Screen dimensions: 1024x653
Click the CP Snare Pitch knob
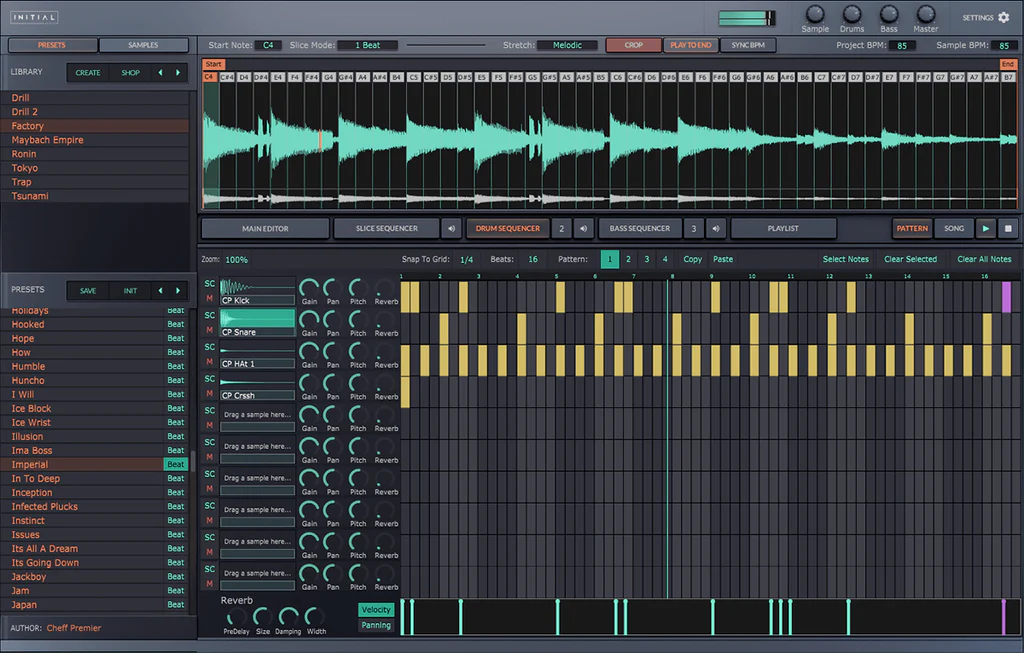click(x=358, y=319)
